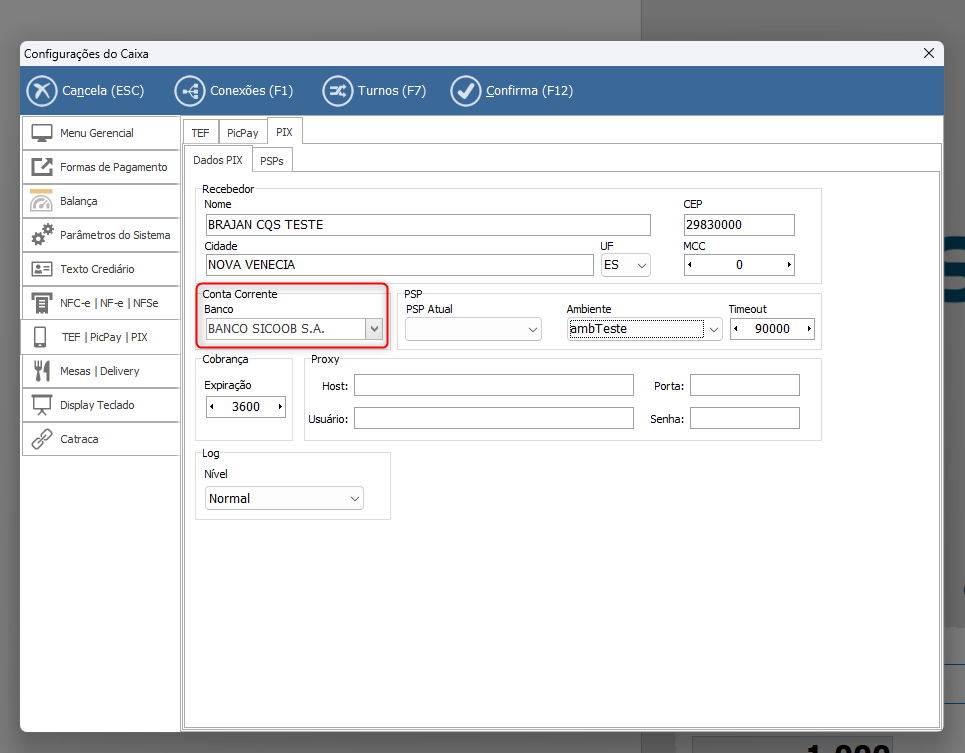Expand the Banco dropdown arrow
965x753 pixels.
[374, 329]
